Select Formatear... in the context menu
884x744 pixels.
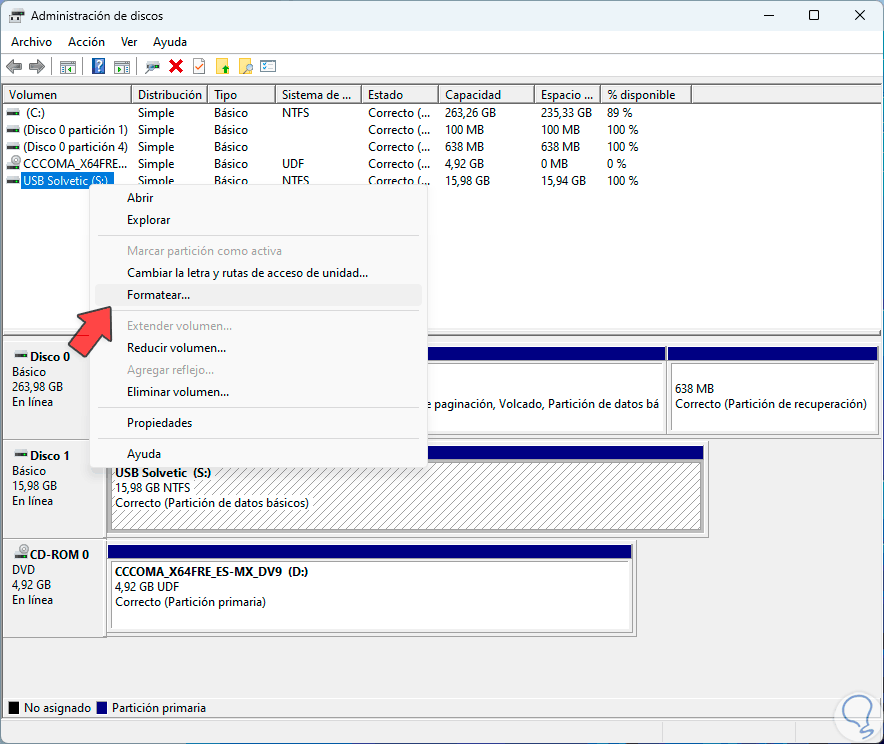coord(258,295)
